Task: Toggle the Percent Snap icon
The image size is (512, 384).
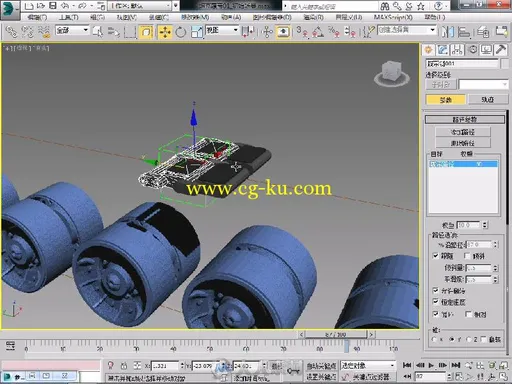Action: (334, 32)
